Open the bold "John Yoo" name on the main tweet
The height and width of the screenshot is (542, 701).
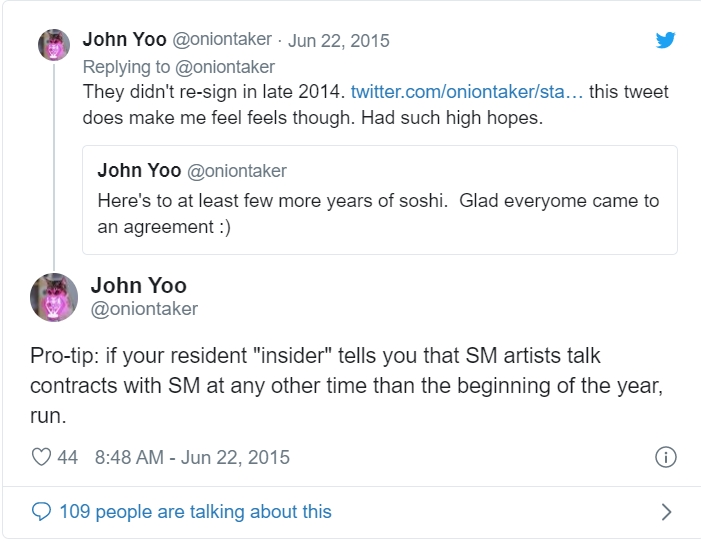tap(138, 285)
